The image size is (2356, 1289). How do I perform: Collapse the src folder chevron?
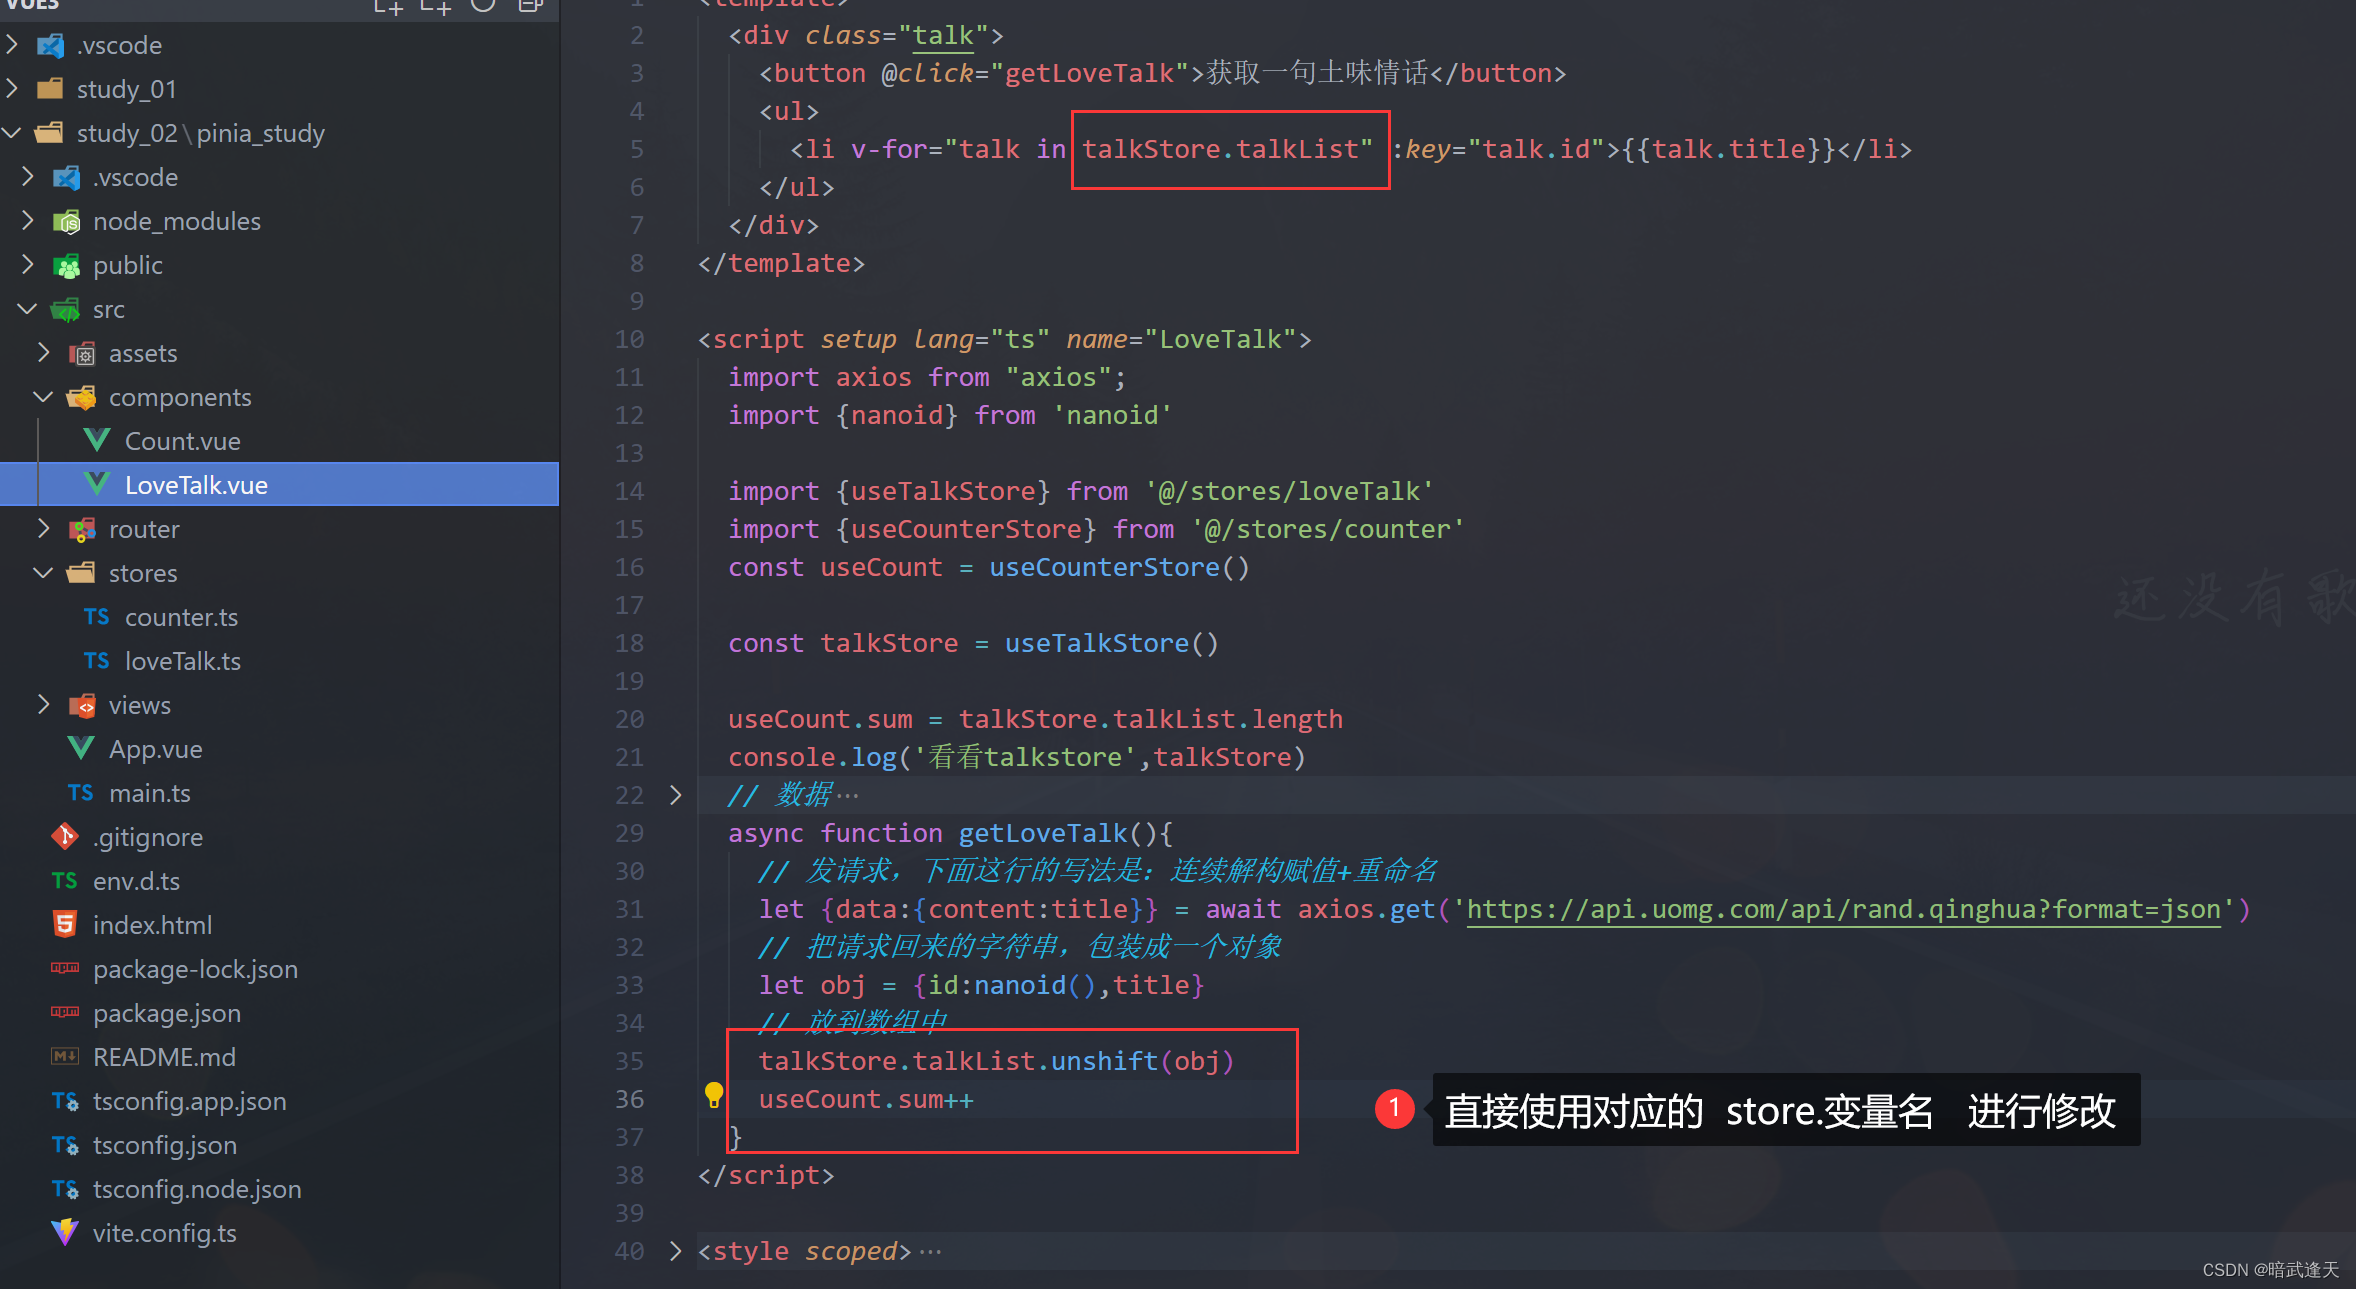28,309
